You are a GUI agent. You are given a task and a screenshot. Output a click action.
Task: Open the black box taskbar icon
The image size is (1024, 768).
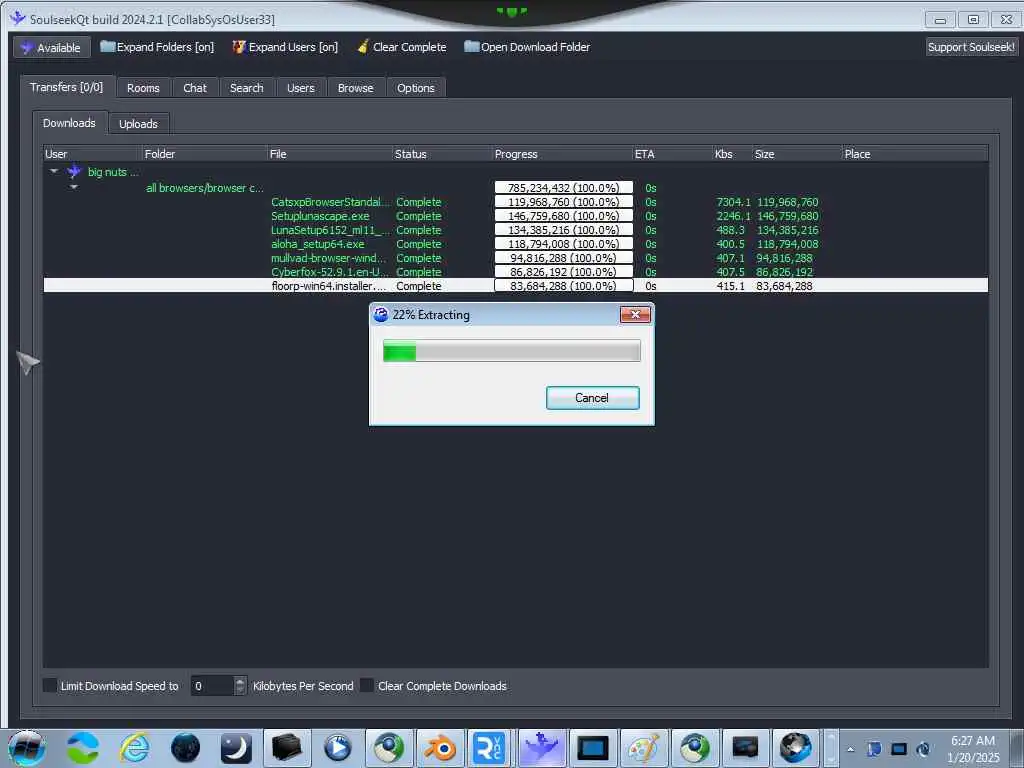tap(287, 748)
